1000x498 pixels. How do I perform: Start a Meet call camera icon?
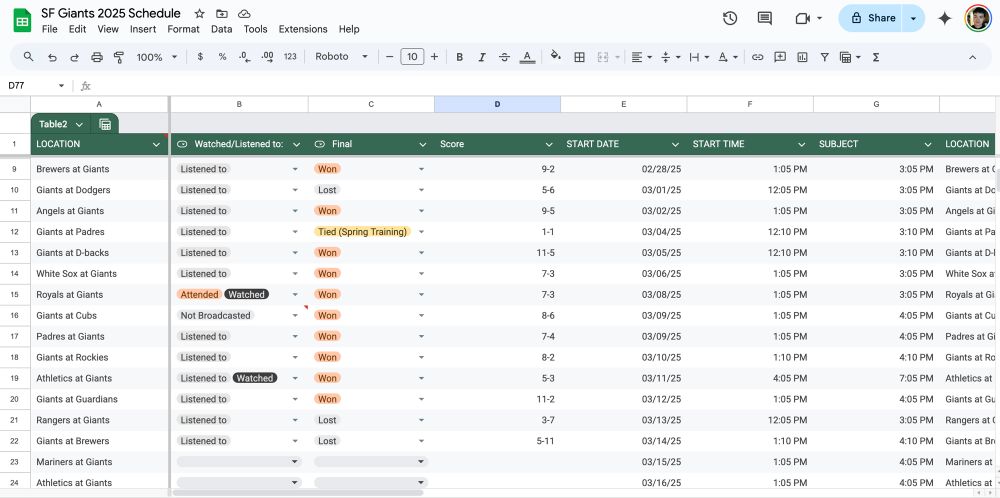pyautogui.click(x=803, y=18)
